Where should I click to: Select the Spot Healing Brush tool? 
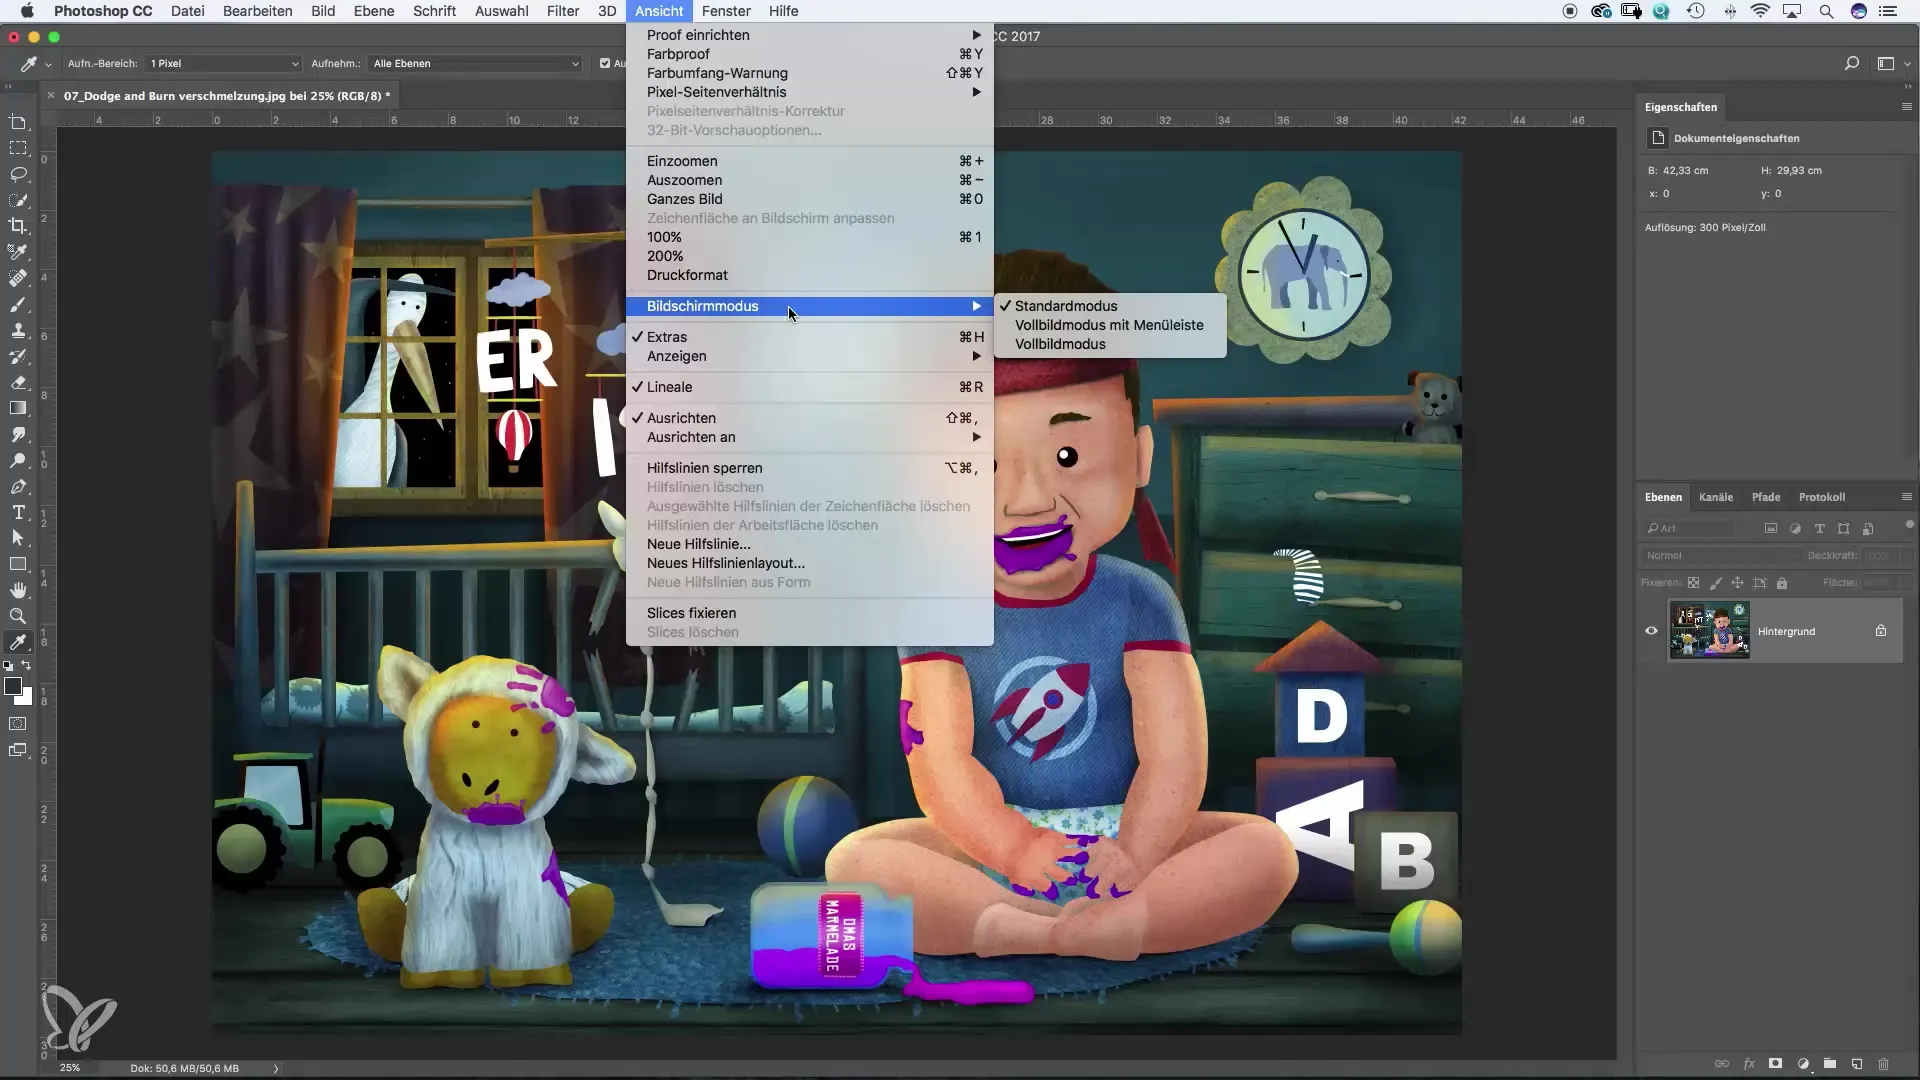coord(18,278)
